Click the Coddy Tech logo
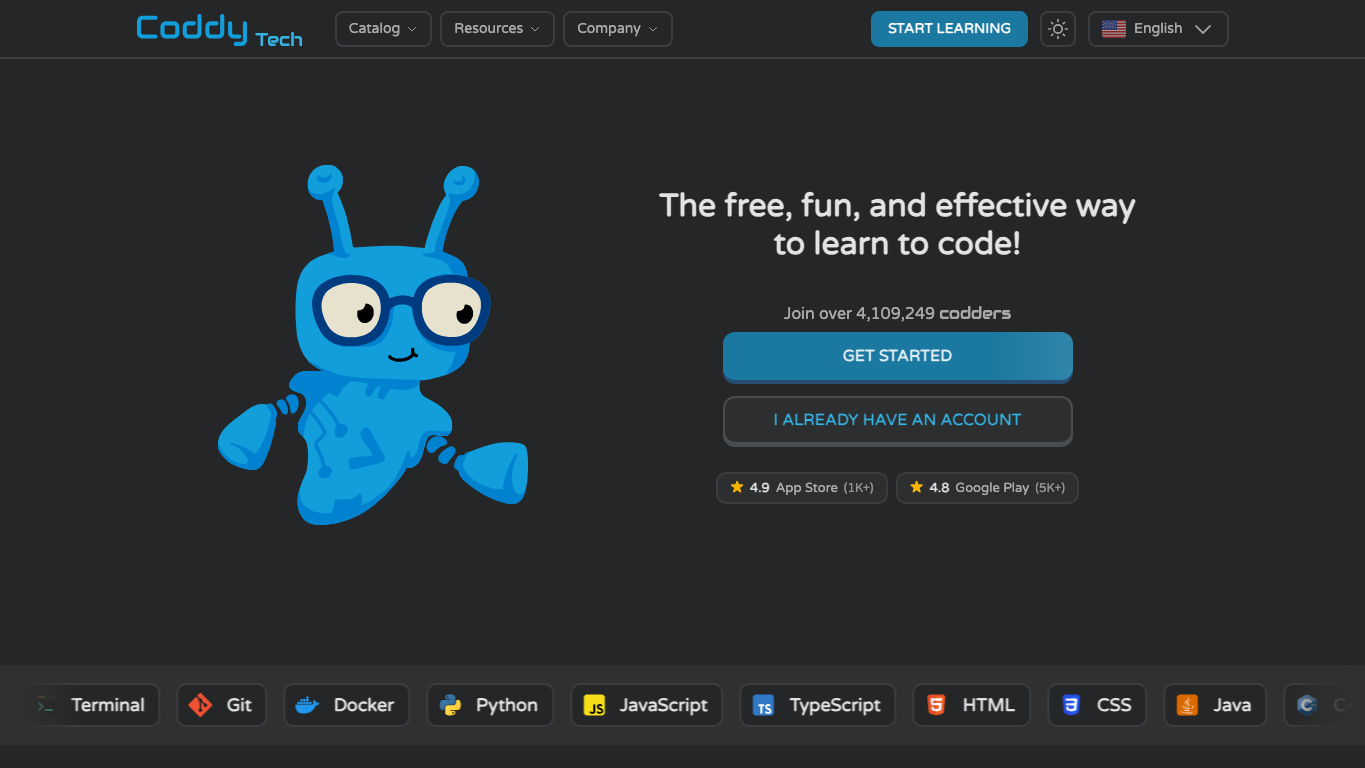The width and height of the screenshot is (1365, 768). click(219, 29)
